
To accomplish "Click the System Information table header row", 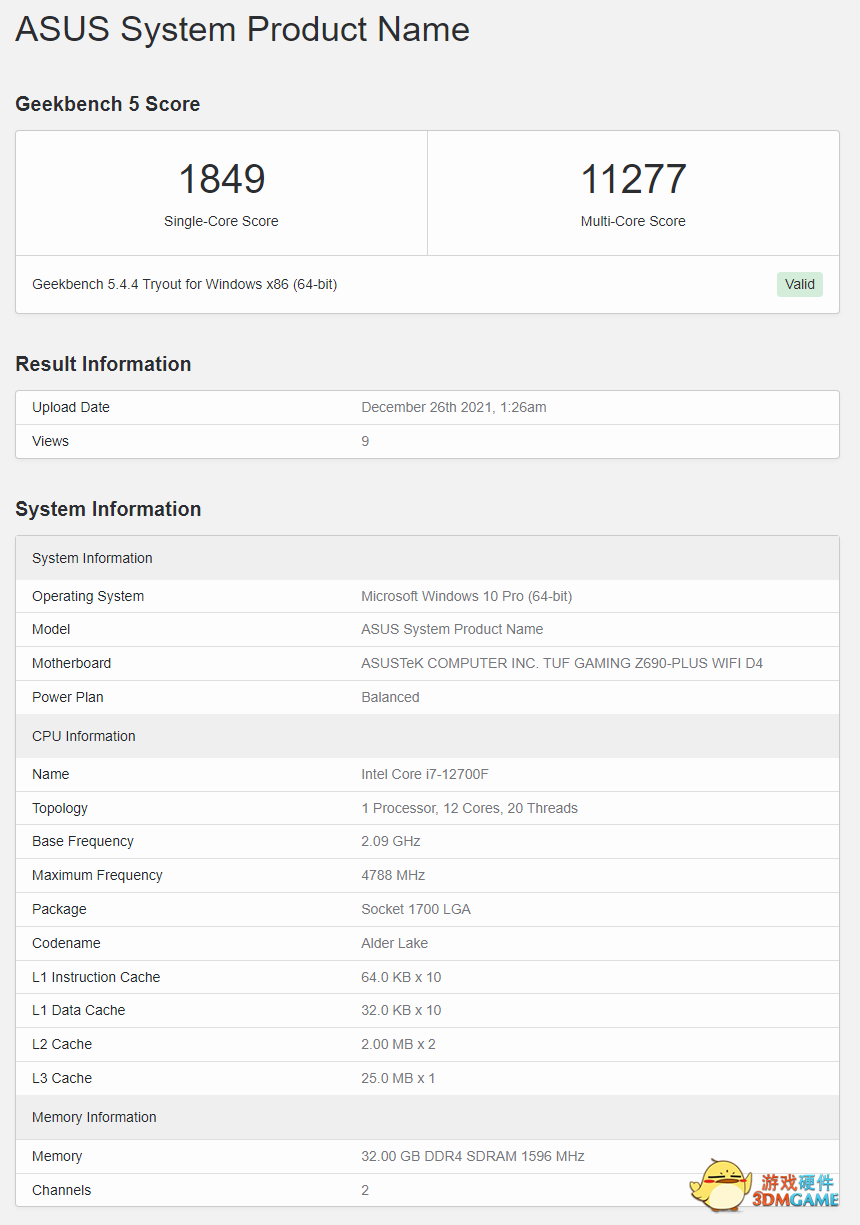I will [x=427, y=558].
